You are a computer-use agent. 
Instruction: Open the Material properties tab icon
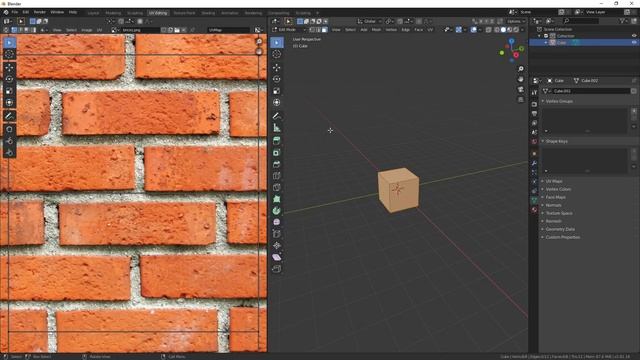[x=534, y=209]
